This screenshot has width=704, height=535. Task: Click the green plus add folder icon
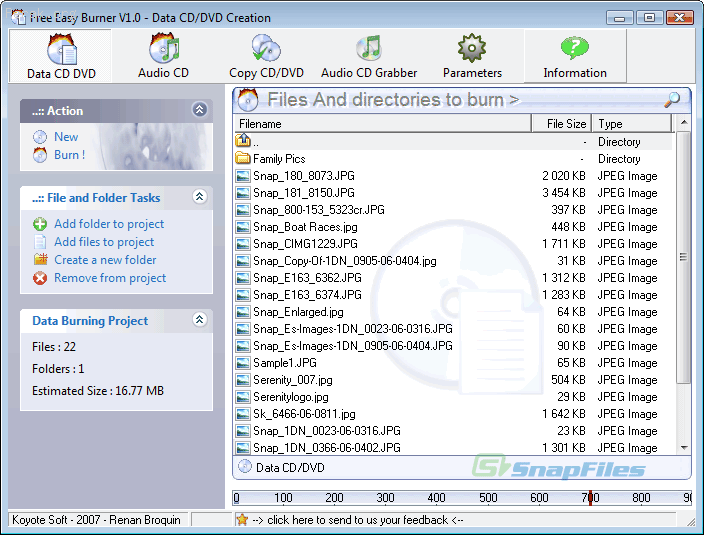pos(40,224)
